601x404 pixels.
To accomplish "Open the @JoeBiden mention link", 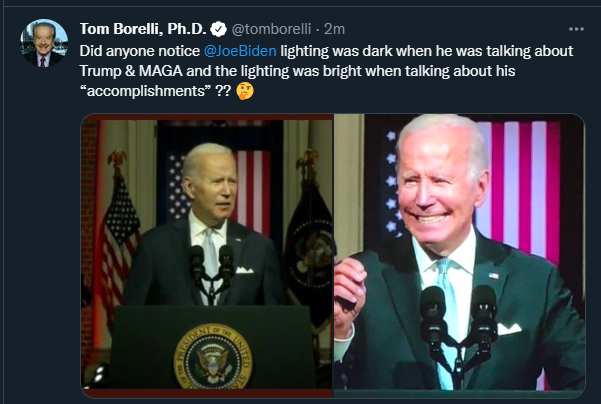I will (240, 51).
